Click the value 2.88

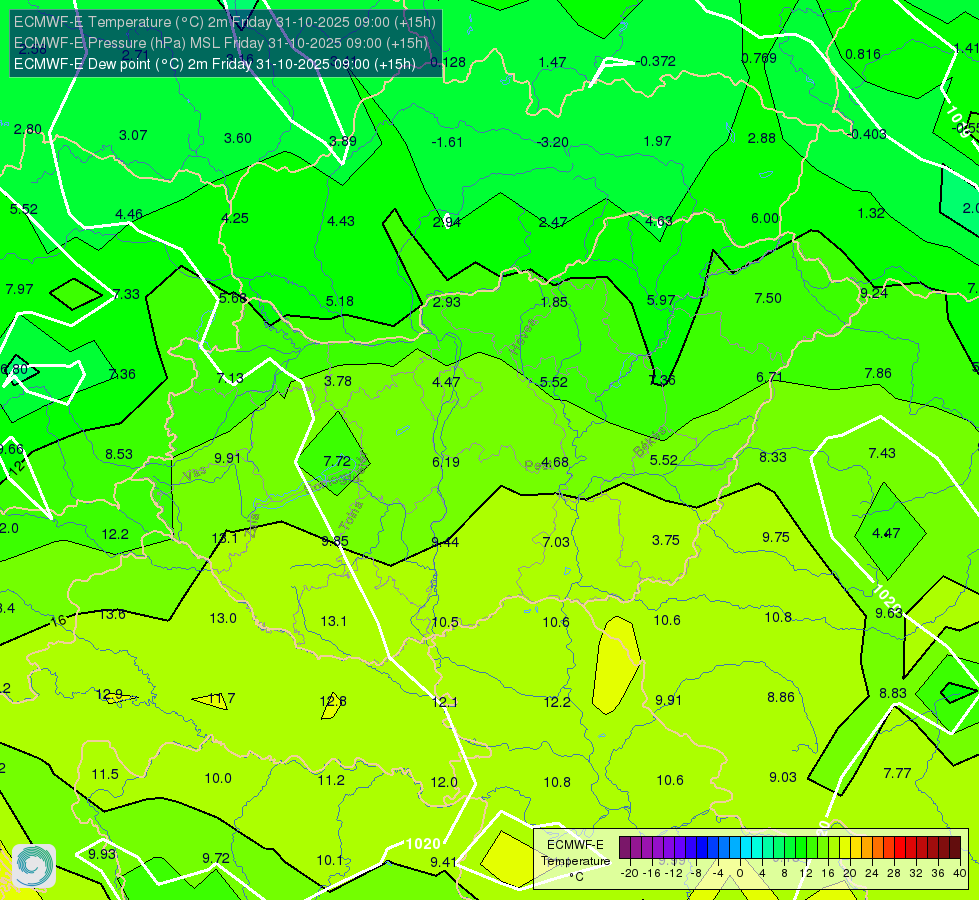click(762, 139)
